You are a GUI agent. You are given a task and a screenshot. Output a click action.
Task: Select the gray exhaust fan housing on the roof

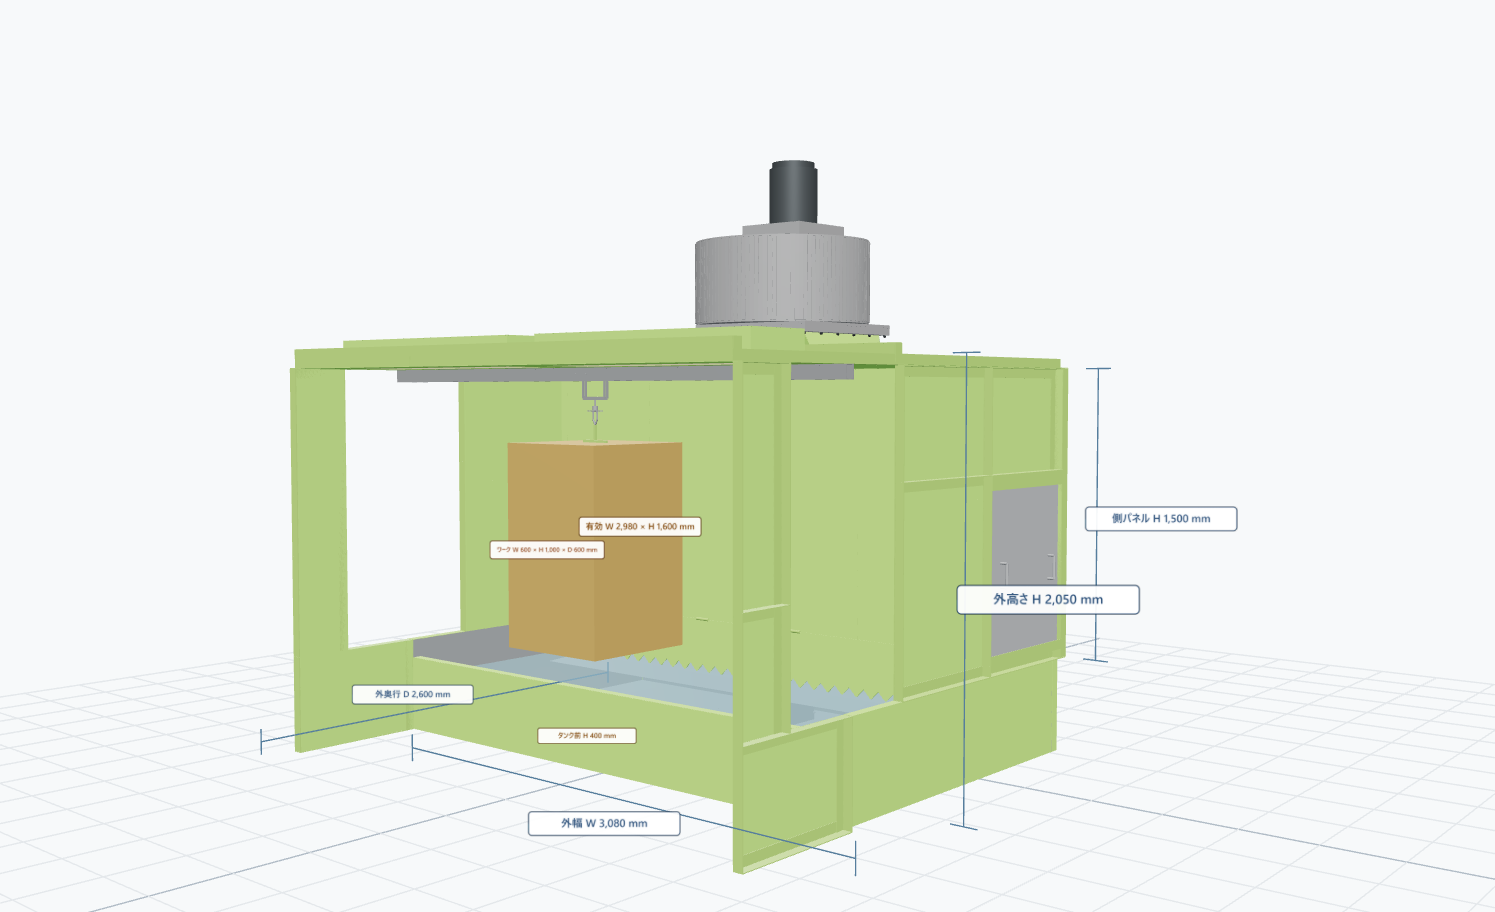(x=782, y=278)
